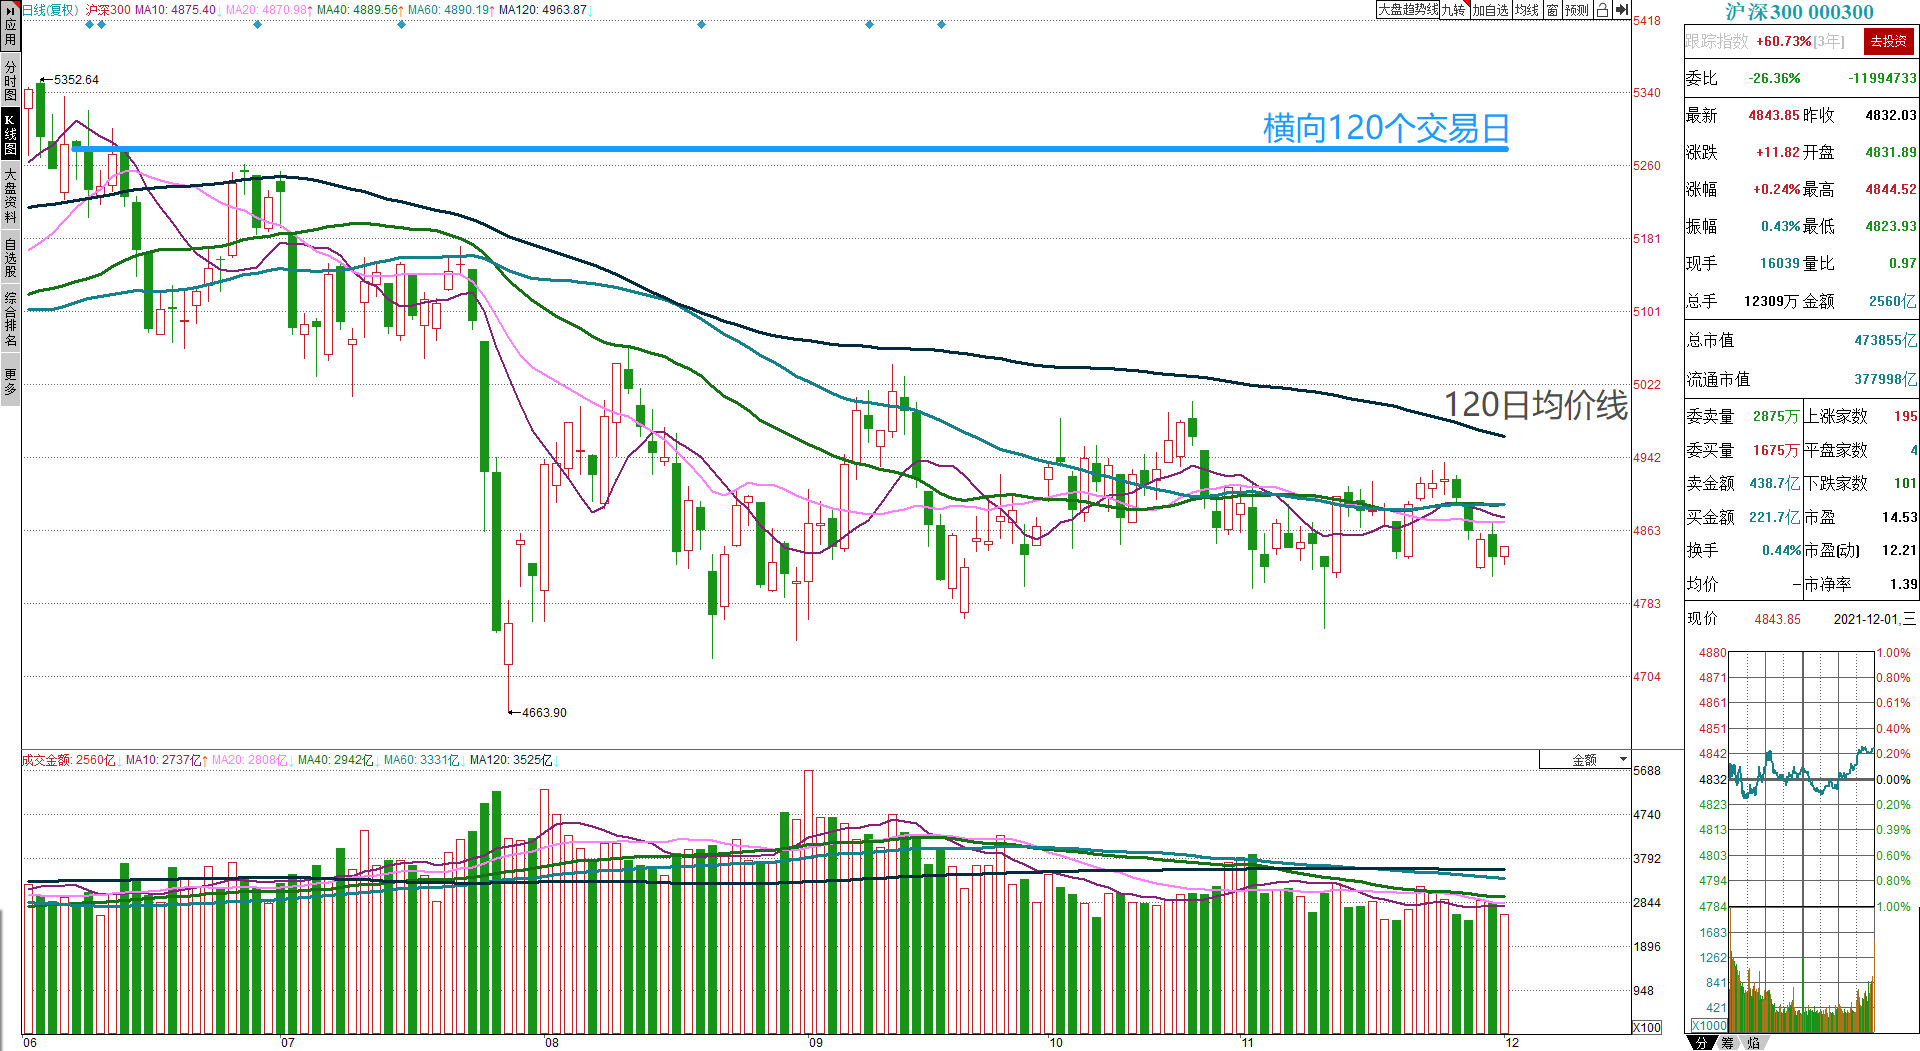Viewport: 1920px width, 1051px height.
Task: Click the lock icon in chart toolbar
Action: 1602,10
